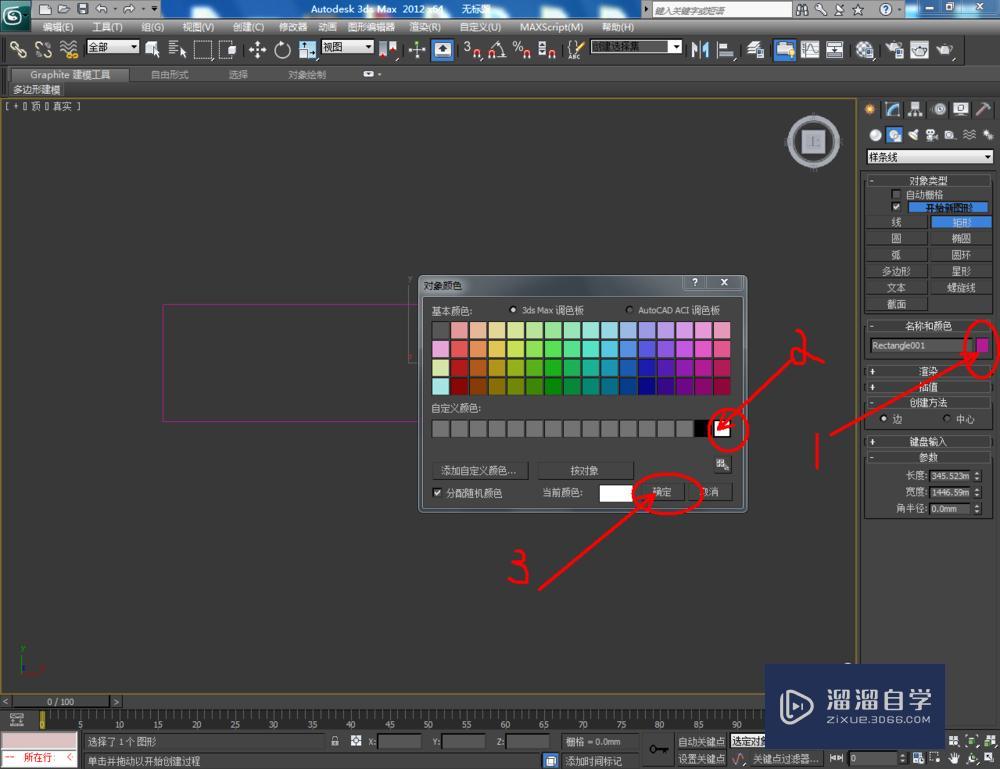1000x769 pixels.
Task: Toggle the Angle Snap icon
Action: (x=497, y=50)
